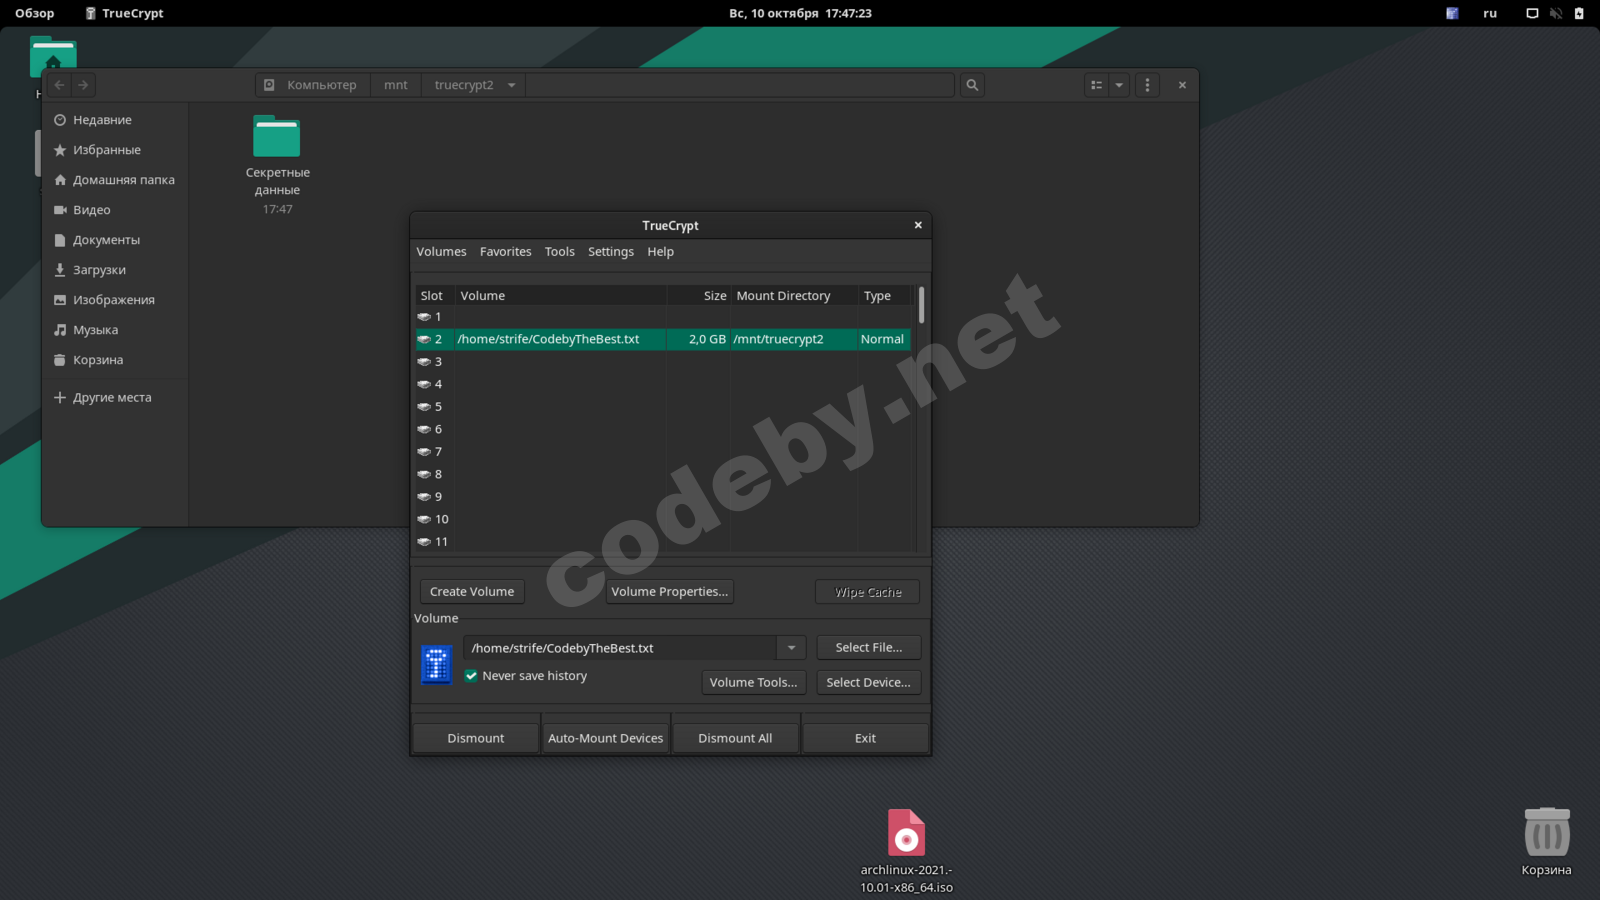Screen dimensions: 1600x900
Task: Open the archlinux ISO file on desktop
Action: (906, 833)
